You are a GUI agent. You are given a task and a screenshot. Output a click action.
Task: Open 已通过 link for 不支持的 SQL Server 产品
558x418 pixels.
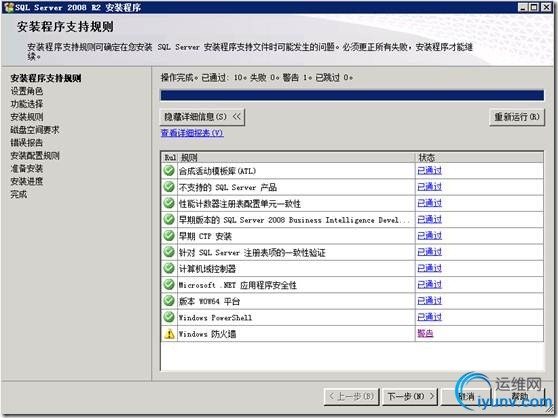430,187
